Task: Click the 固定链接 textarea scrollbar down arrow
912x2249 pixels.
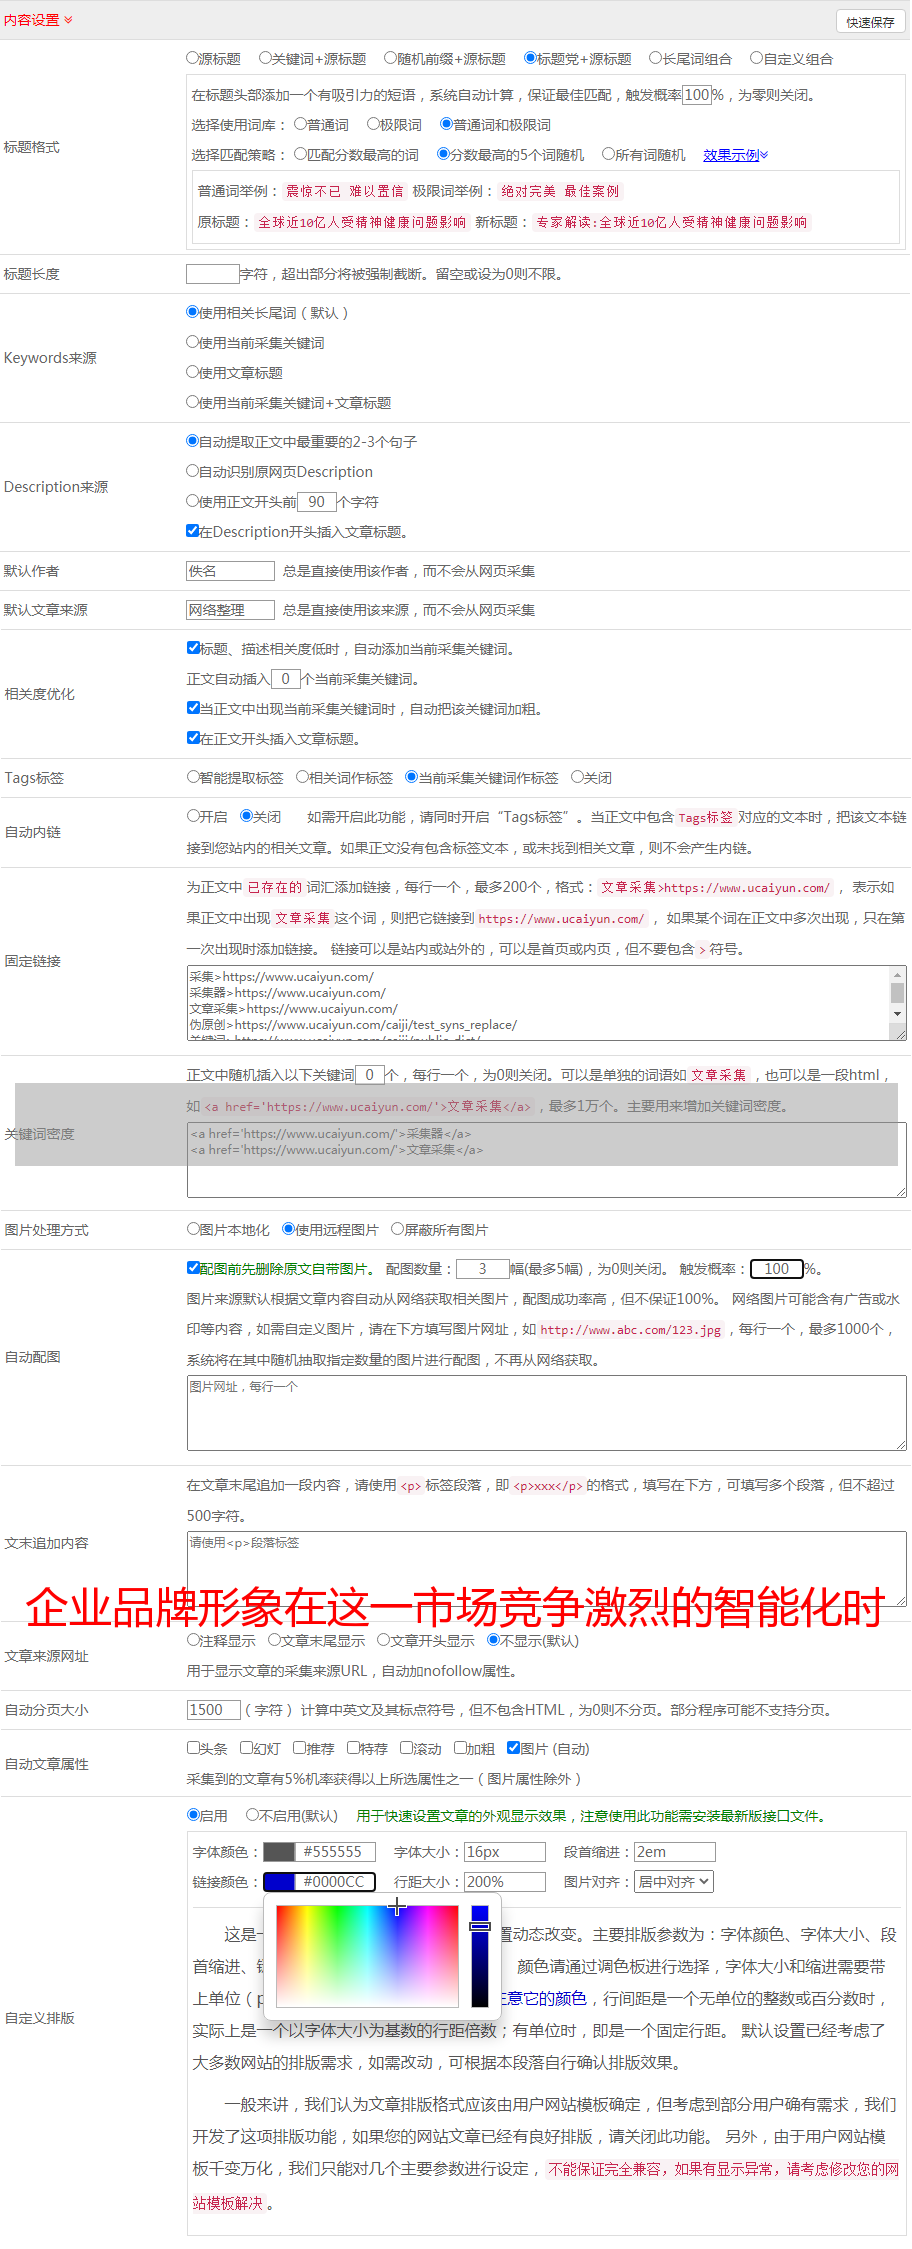Action: click(897, 1014)
